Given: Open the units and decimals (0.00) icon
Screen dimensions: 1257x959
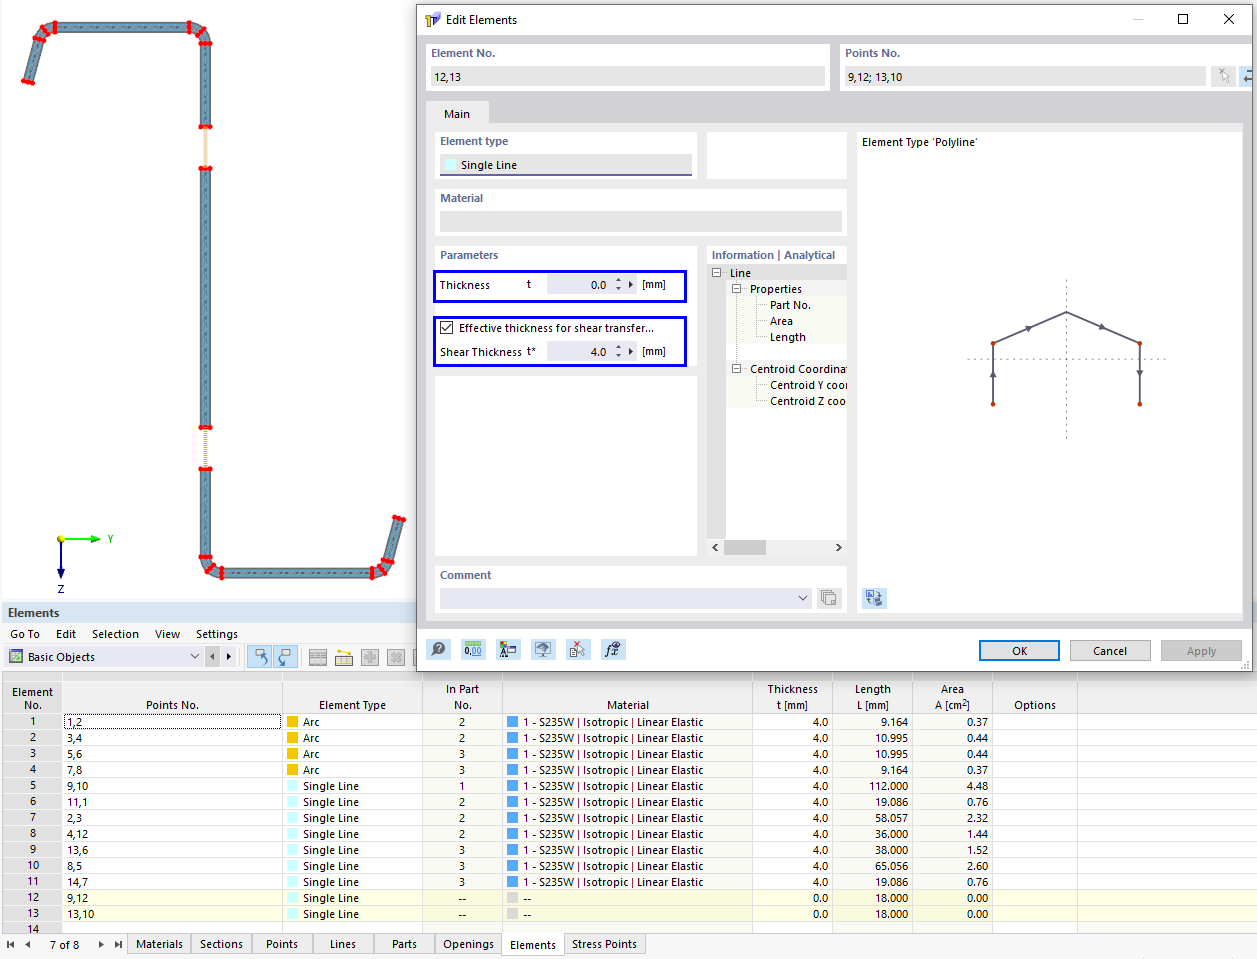Looking at the screenshot, I should [x=473, y=650].
